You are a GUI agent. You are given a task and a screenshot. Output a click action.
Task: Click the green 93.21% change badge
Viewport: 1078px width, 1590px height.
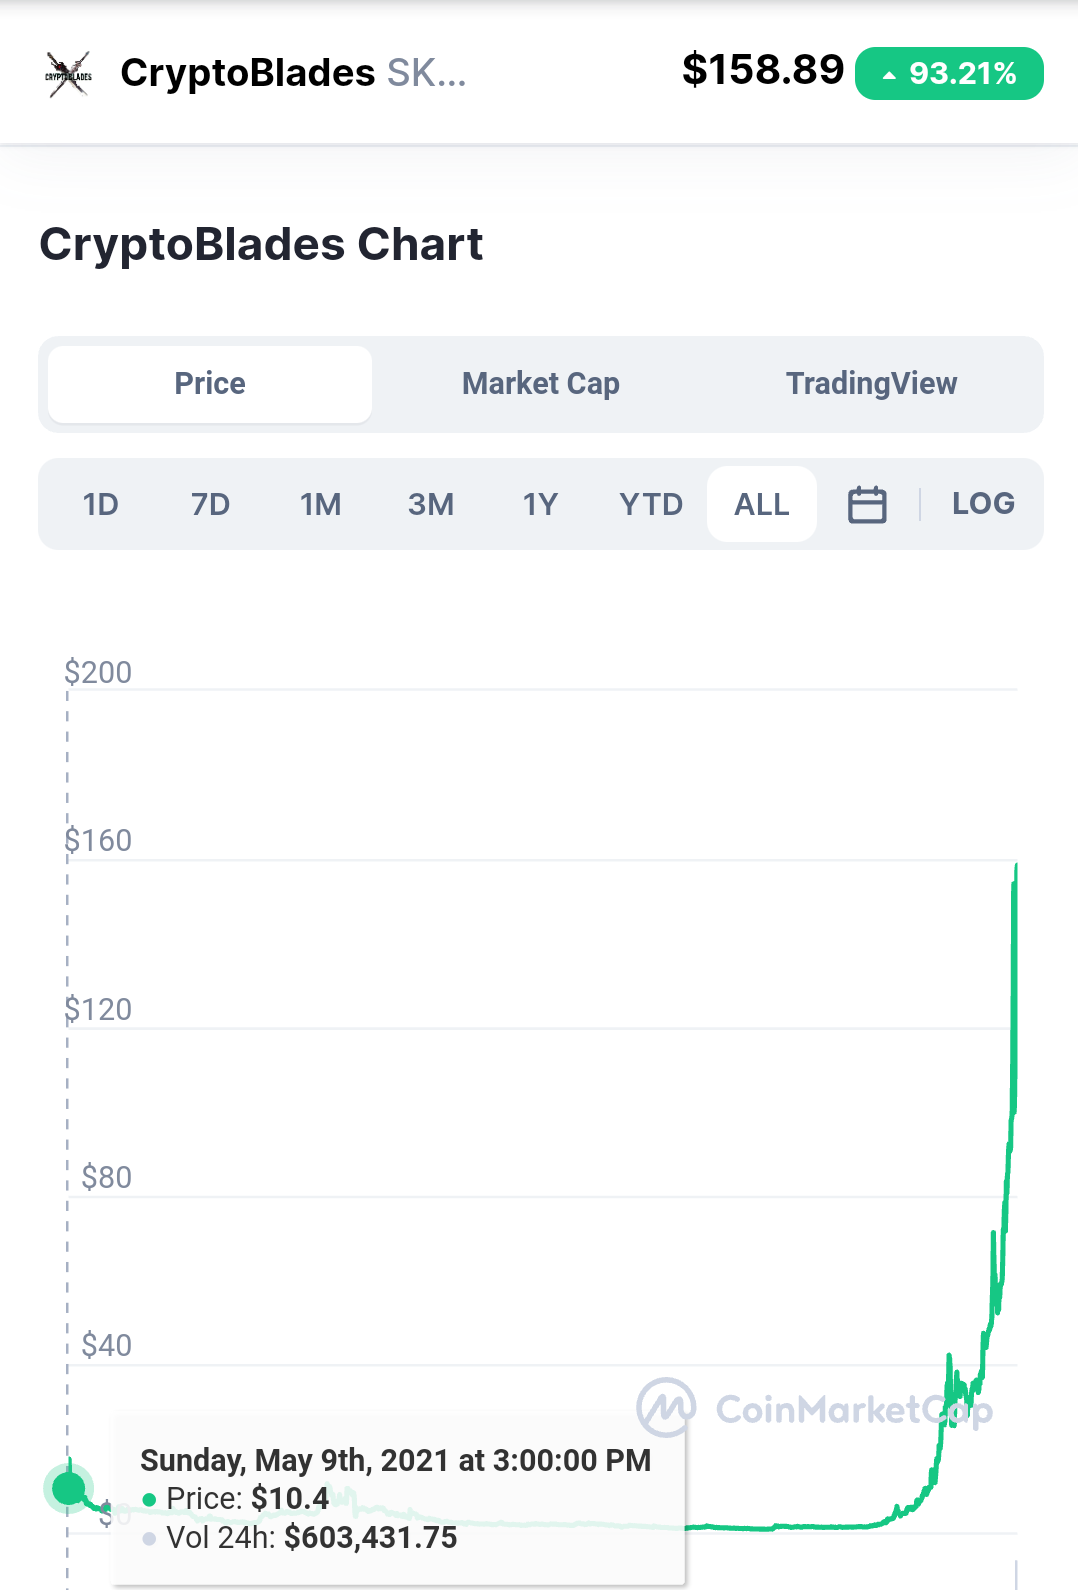(949, 73)
